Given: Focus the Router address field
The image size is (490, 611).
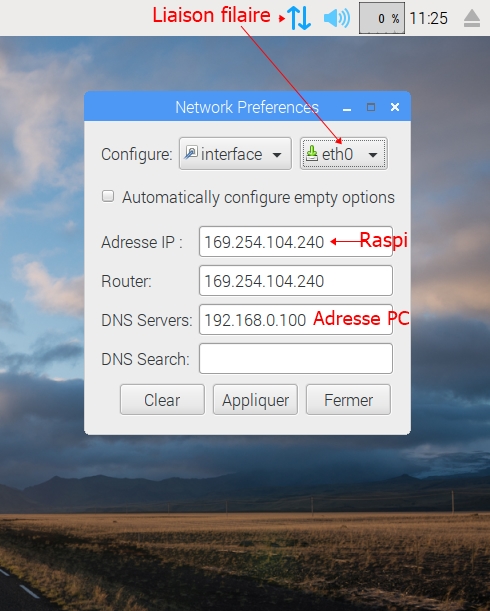Looking at the screenshot, I should coord(295,281).
